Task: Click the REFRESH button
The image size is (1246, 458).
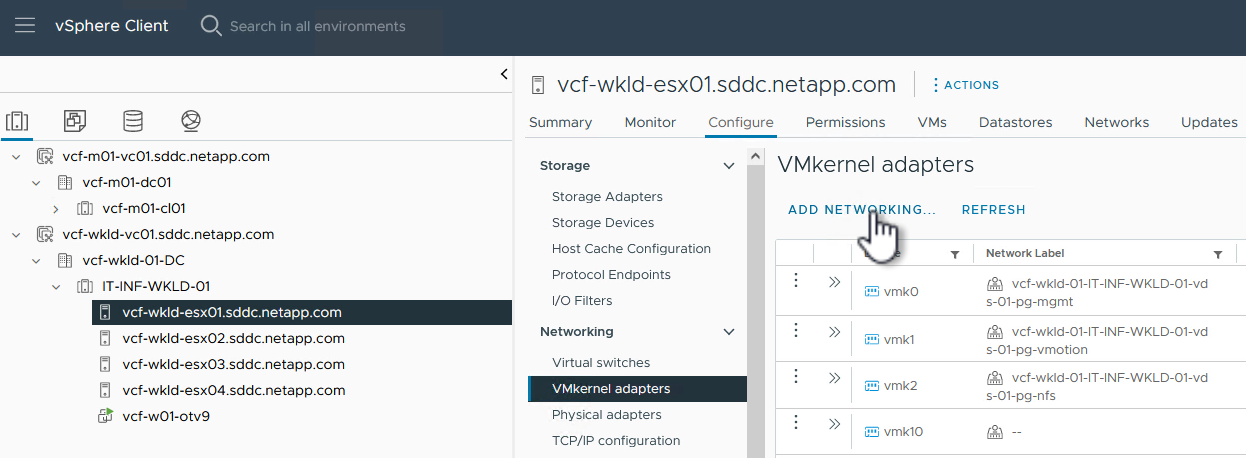Action: (993, 210)
